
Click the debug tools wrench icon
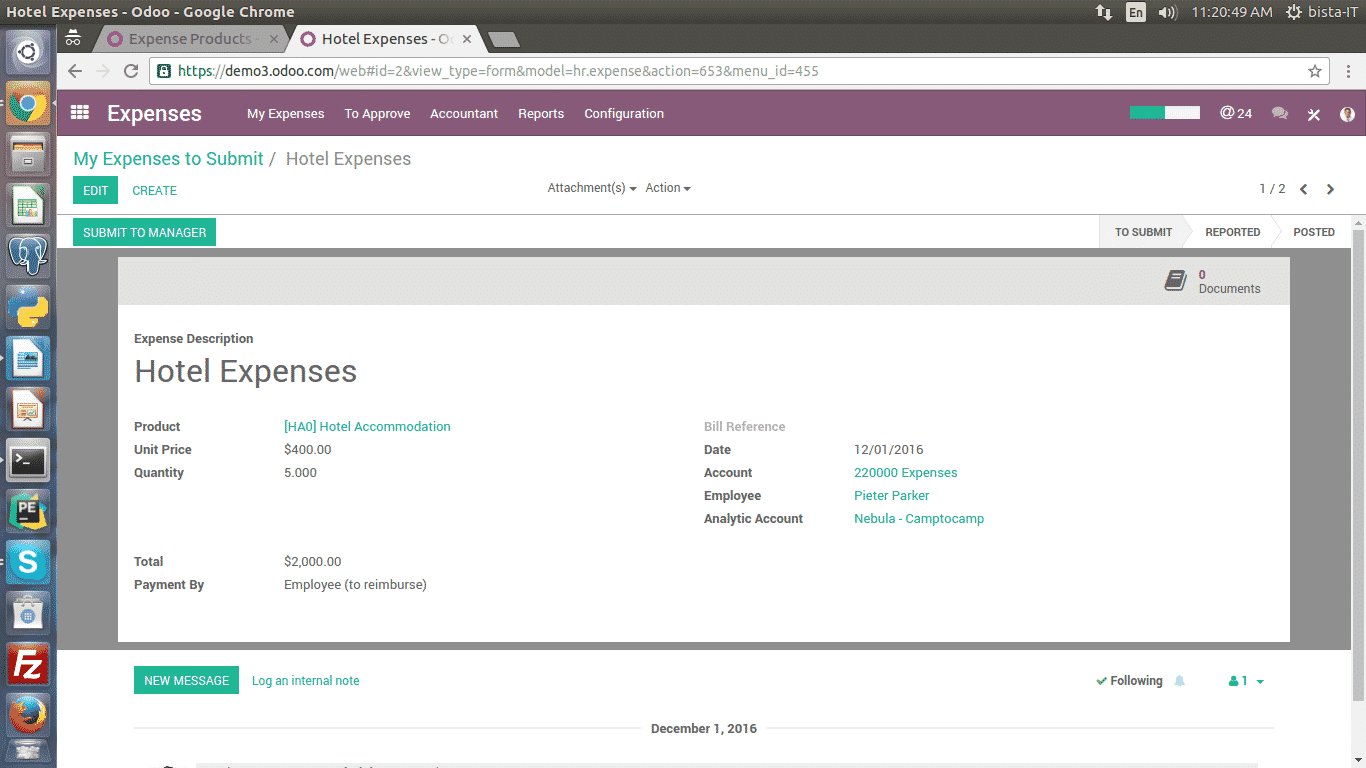coord(1314,114)
